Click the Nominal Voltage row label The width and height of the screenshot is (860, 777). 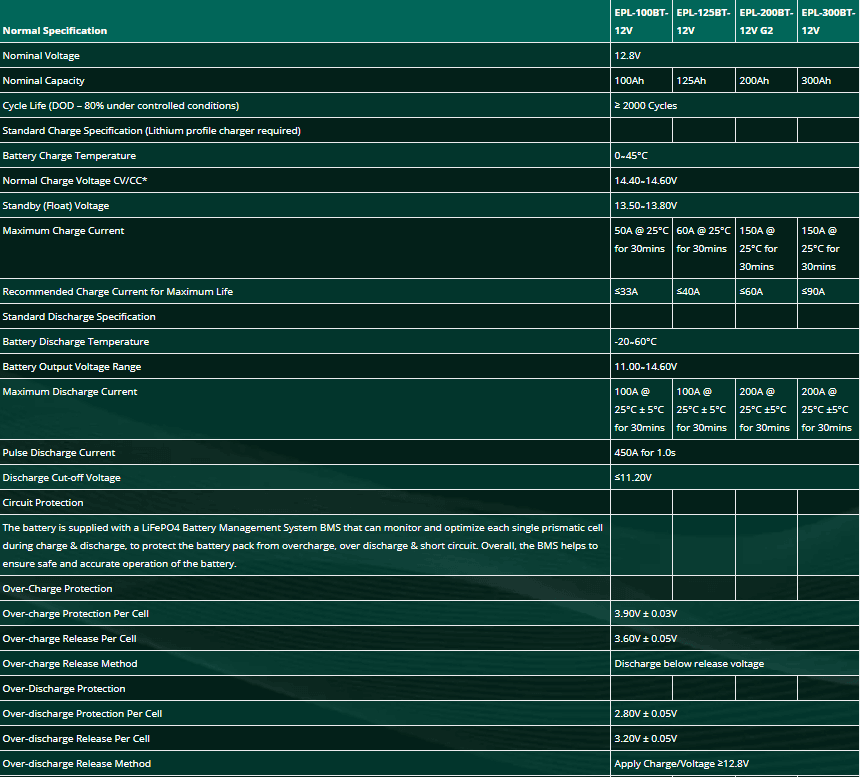point(41,56)
